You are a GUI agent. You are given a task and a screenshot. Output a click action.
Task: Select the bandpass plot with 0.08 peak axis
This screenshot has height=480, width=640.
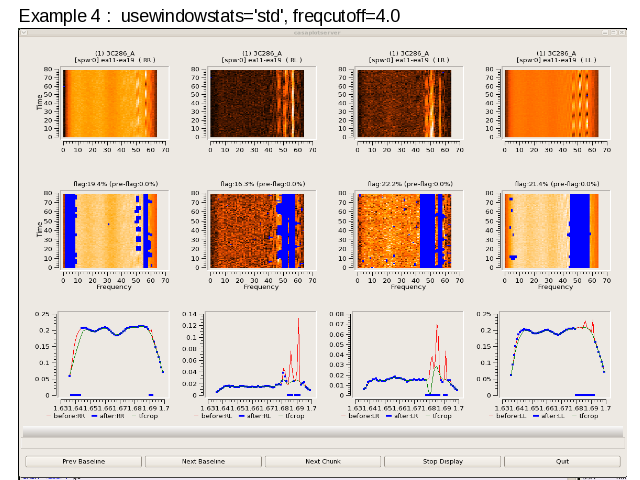[408, 354]
